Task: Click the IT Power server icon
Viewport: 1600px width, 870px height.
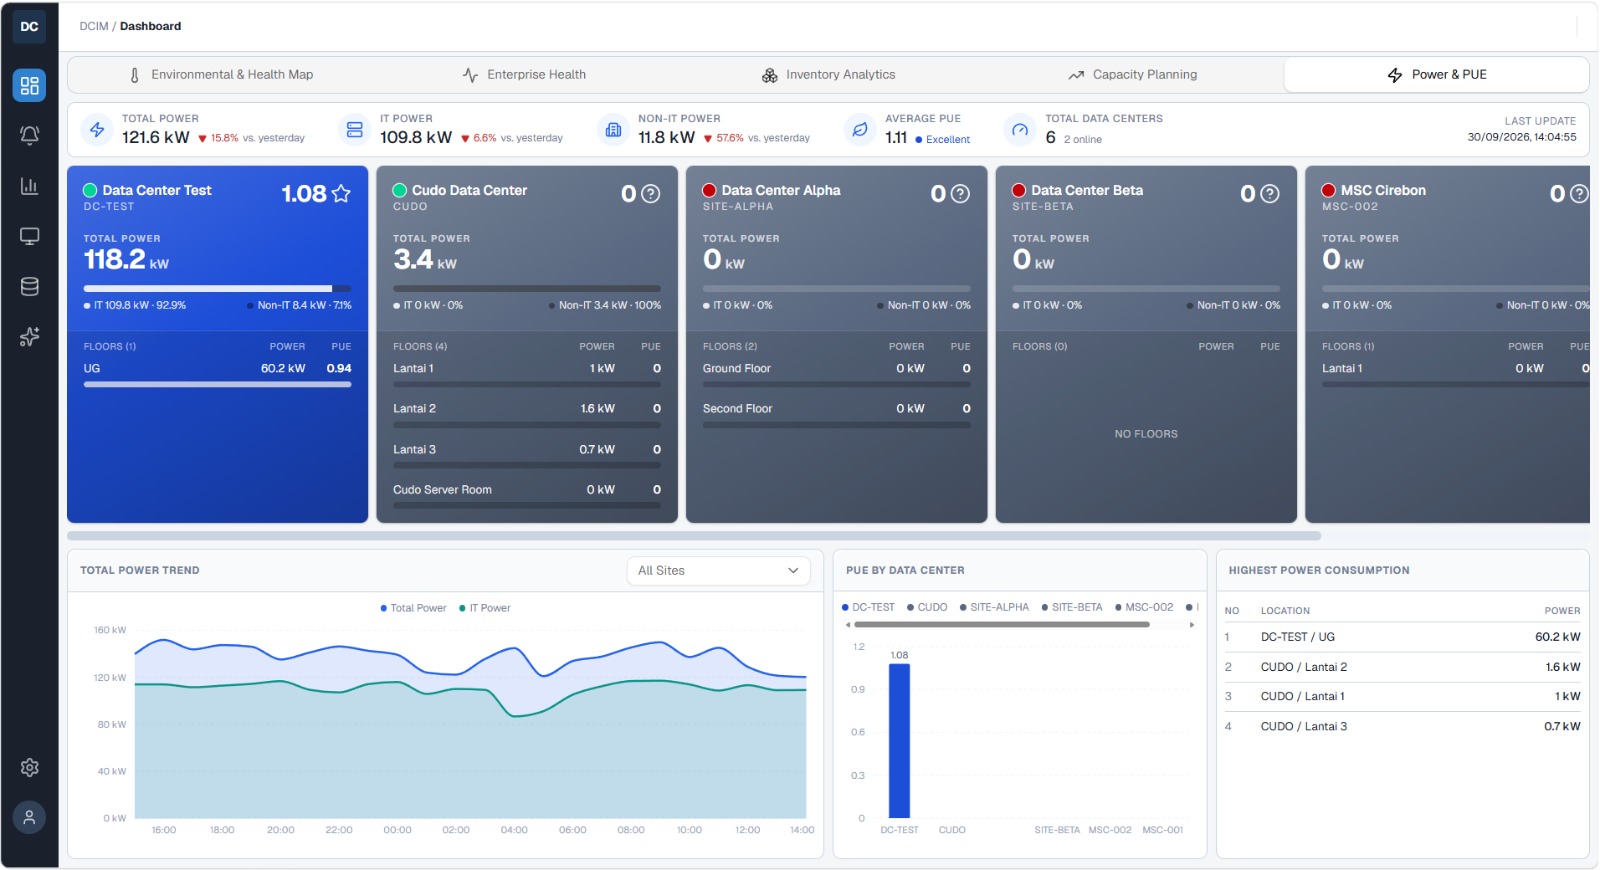Action: pos(354,129)
